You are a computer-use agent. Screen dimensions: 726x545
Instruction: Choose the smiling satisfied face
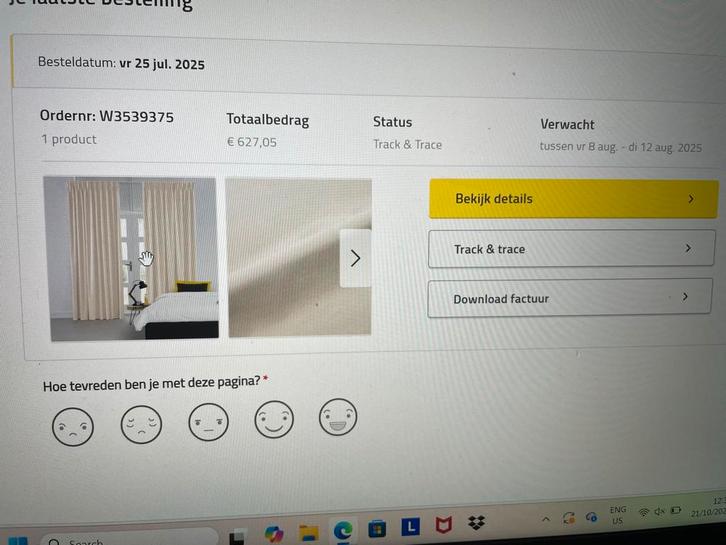click(274, 420)
